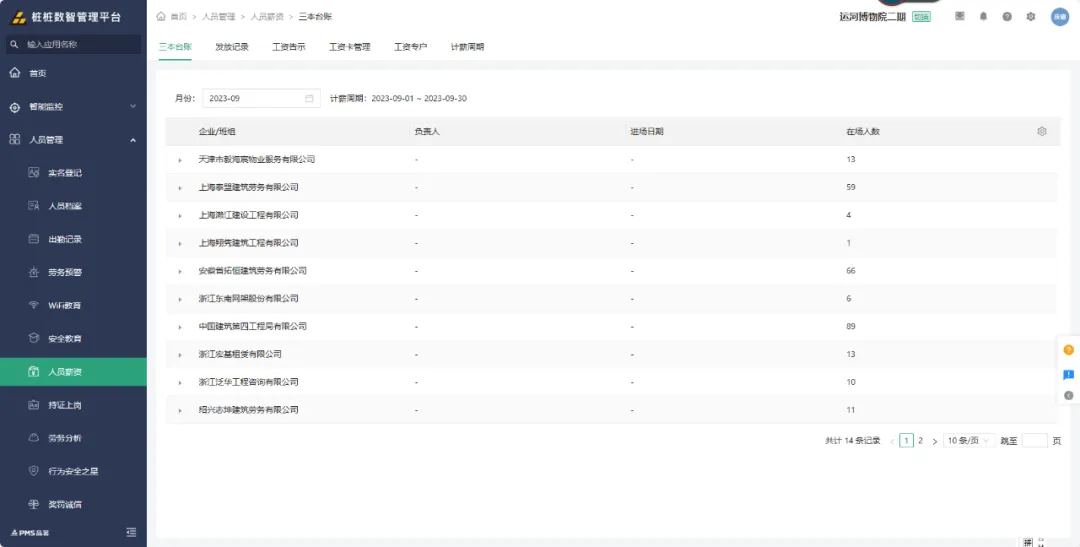Switch to the 三本台账 tab
This screenshot has width=1080, height=547.
click(x=175, y=47)
